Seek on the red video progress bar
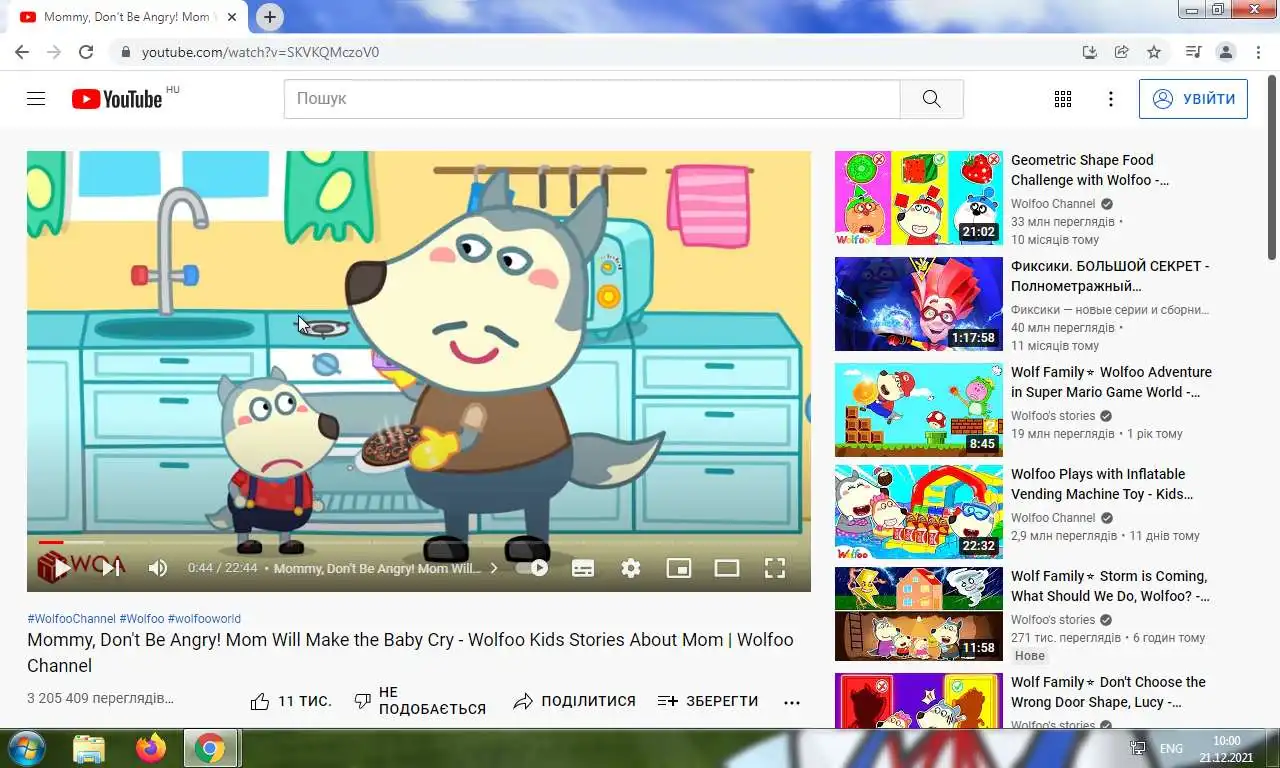This screenshot has height=768, width=1280. click(x=418, y=542)
